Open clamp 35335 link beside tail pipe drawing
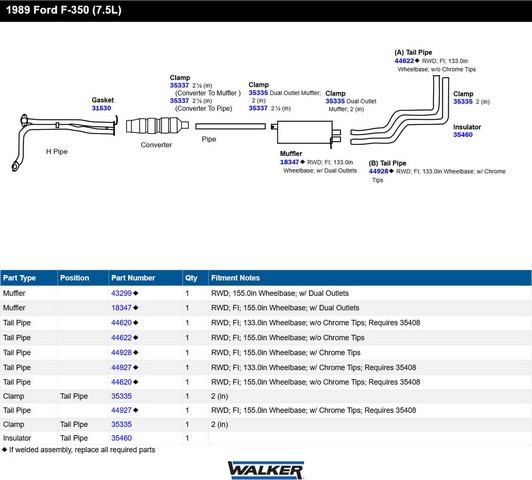The image size is (532, 480). [463, 101]
